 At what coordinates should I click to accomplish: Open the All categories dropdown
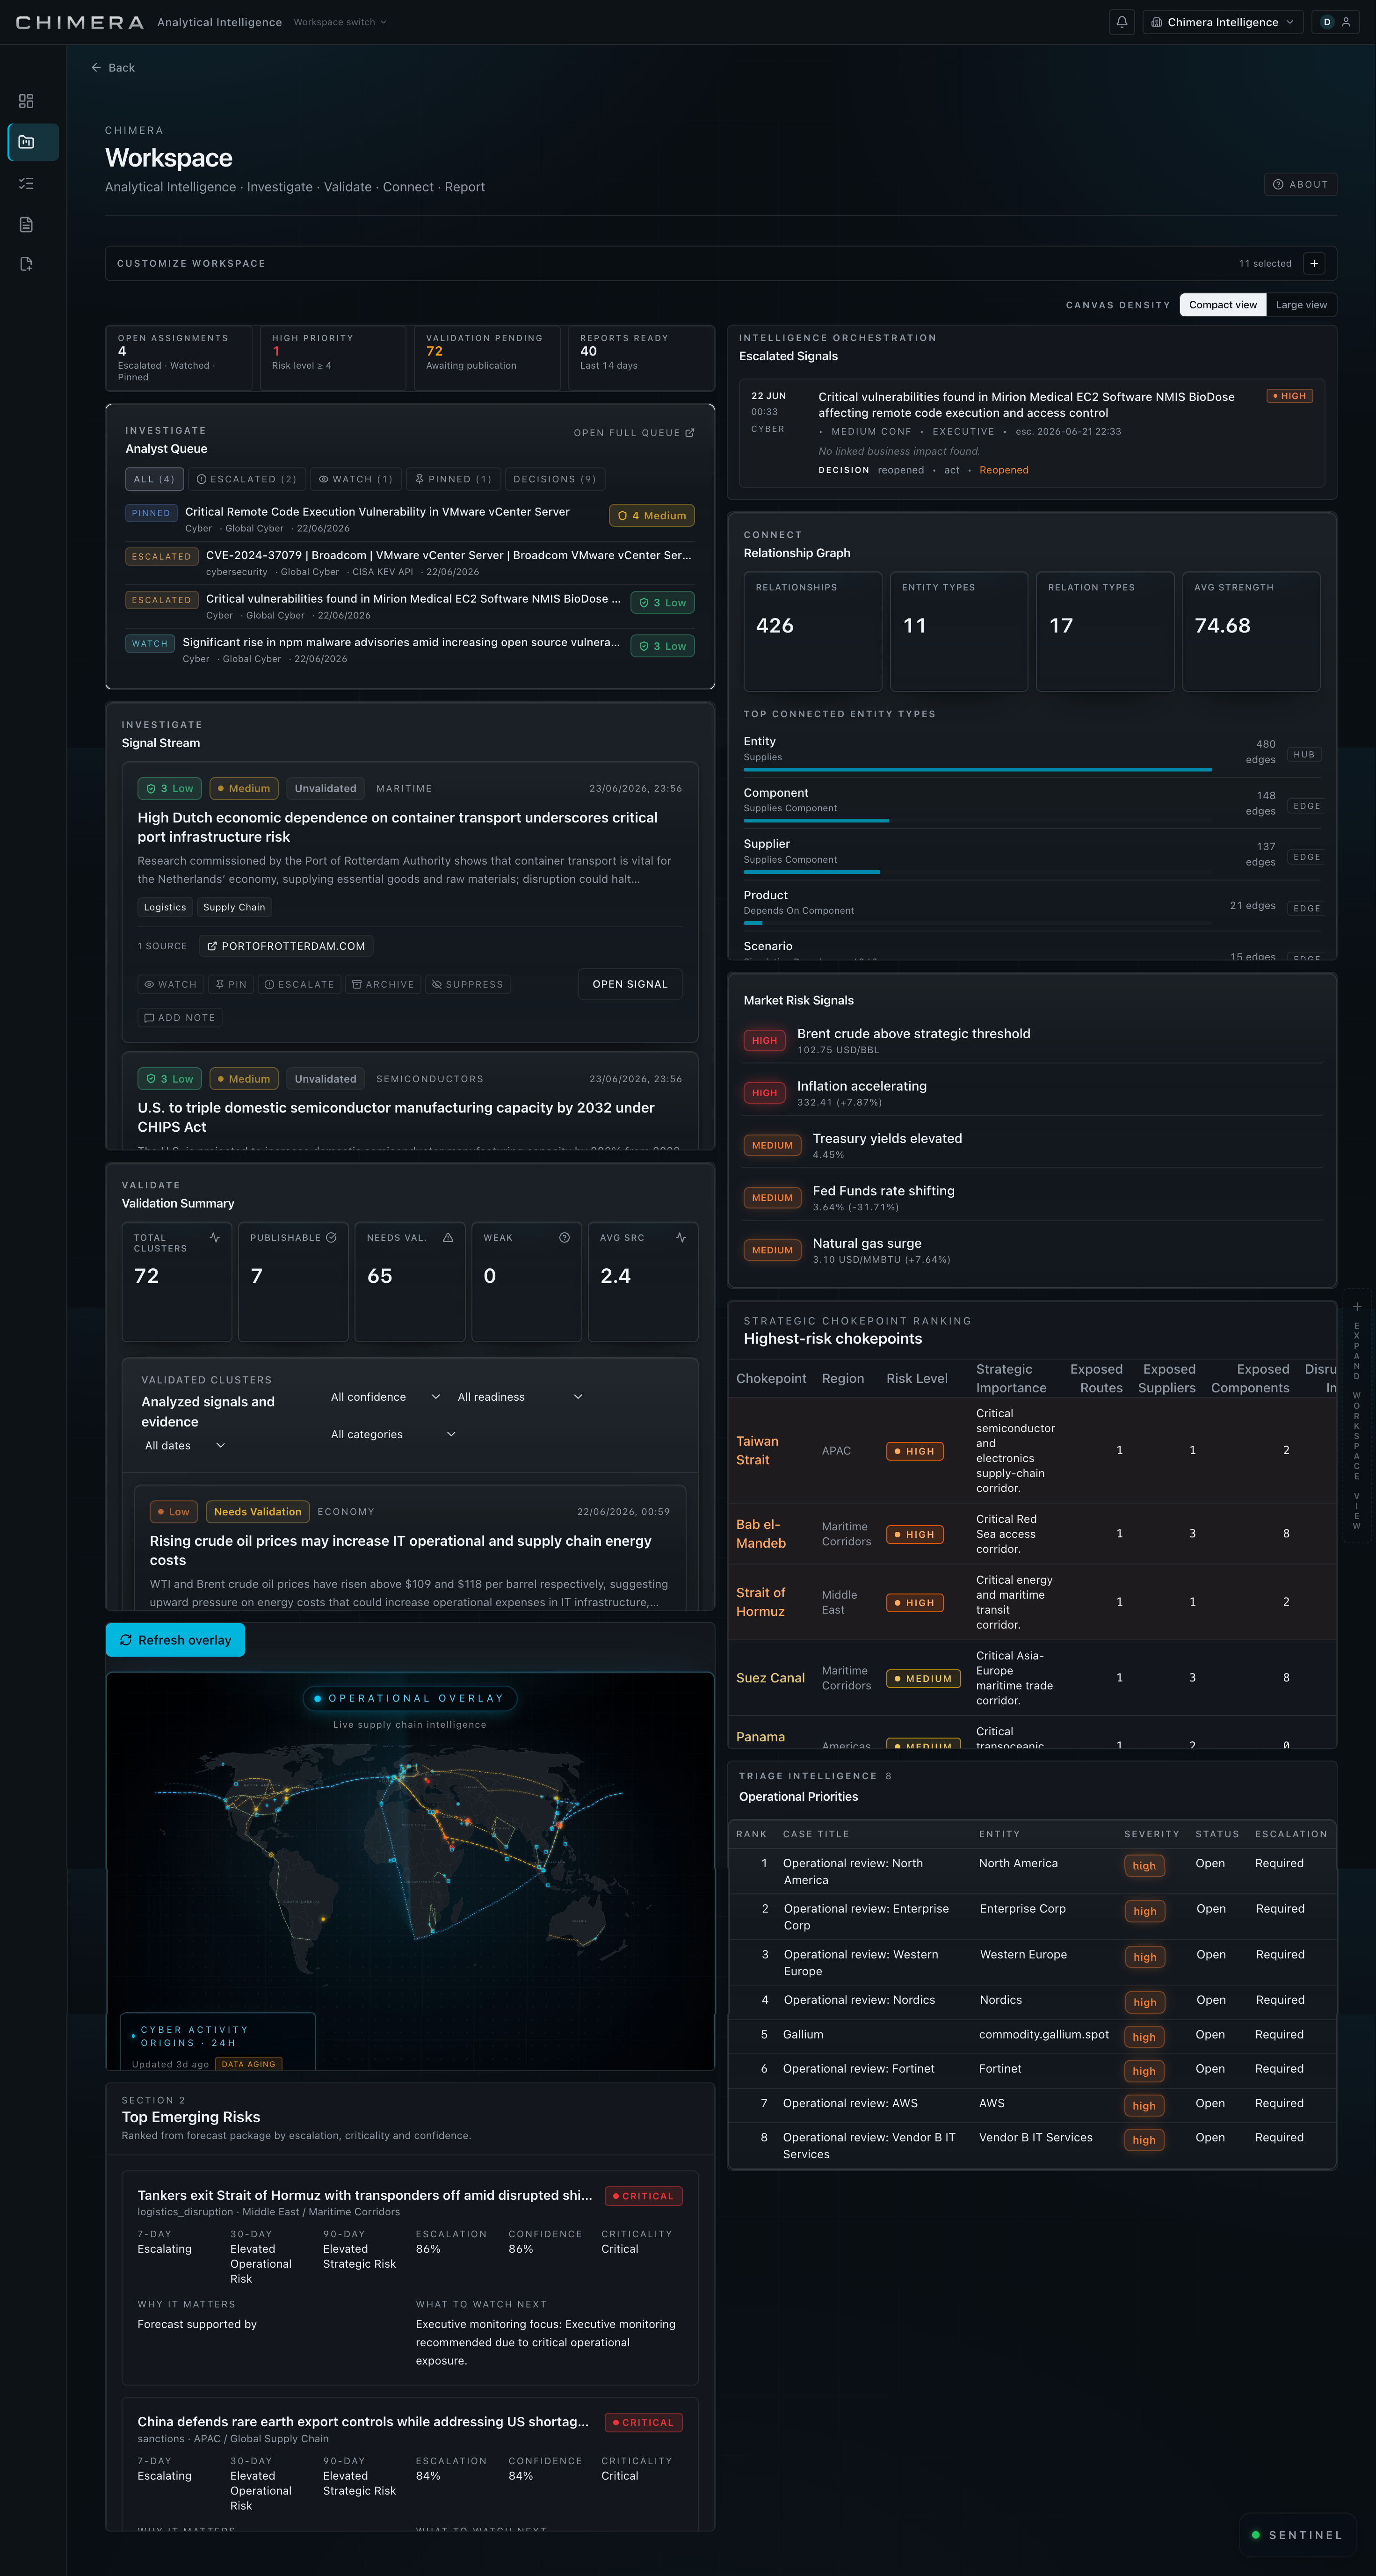pos(393,1434)
